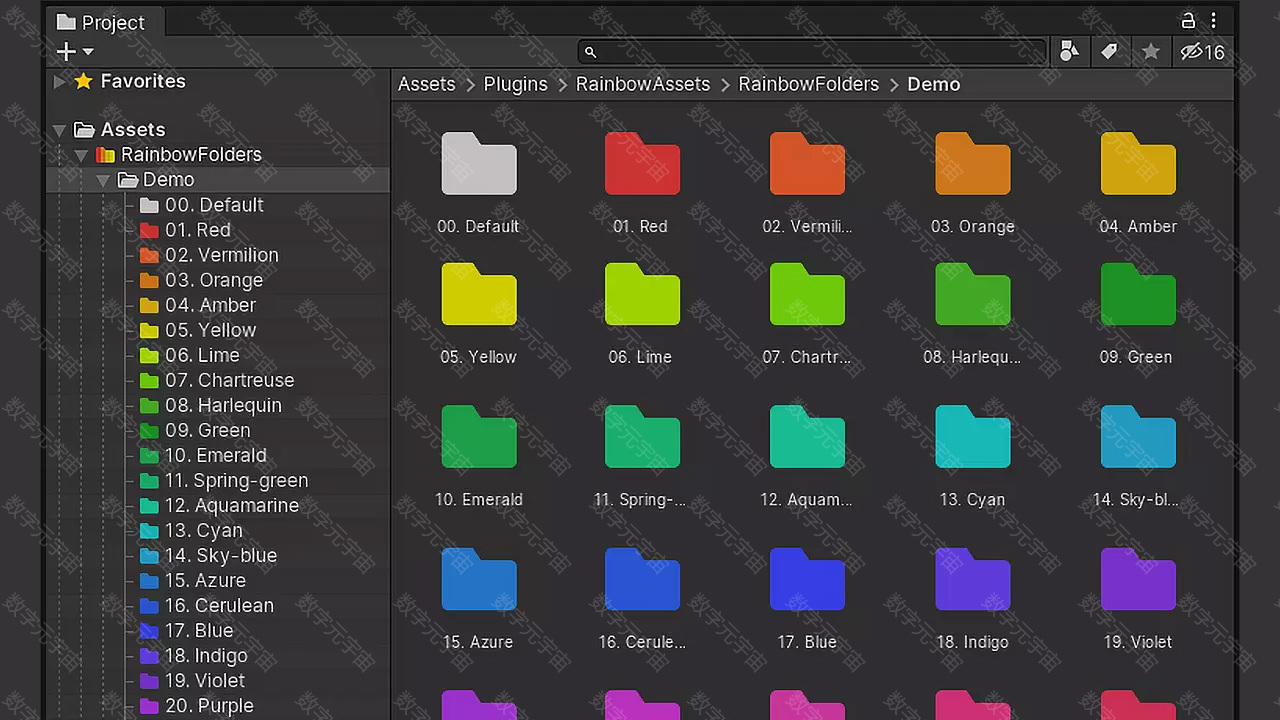1280x720 pixels.
Task: Select 13. Cyan in the tree
Action: pyautogui.click(x=204, y=530)
